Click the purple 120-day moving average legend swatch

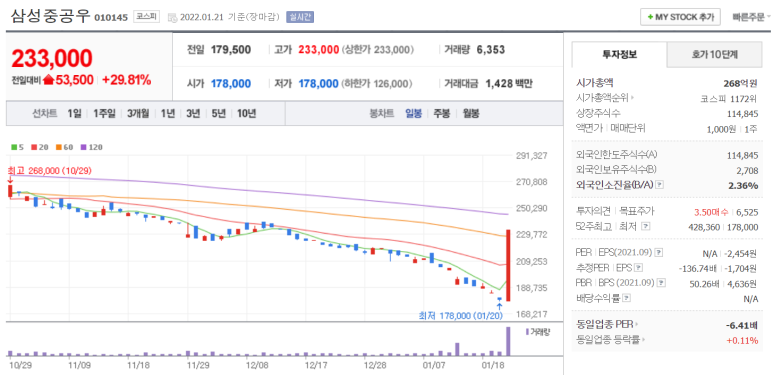click(82, 147)
